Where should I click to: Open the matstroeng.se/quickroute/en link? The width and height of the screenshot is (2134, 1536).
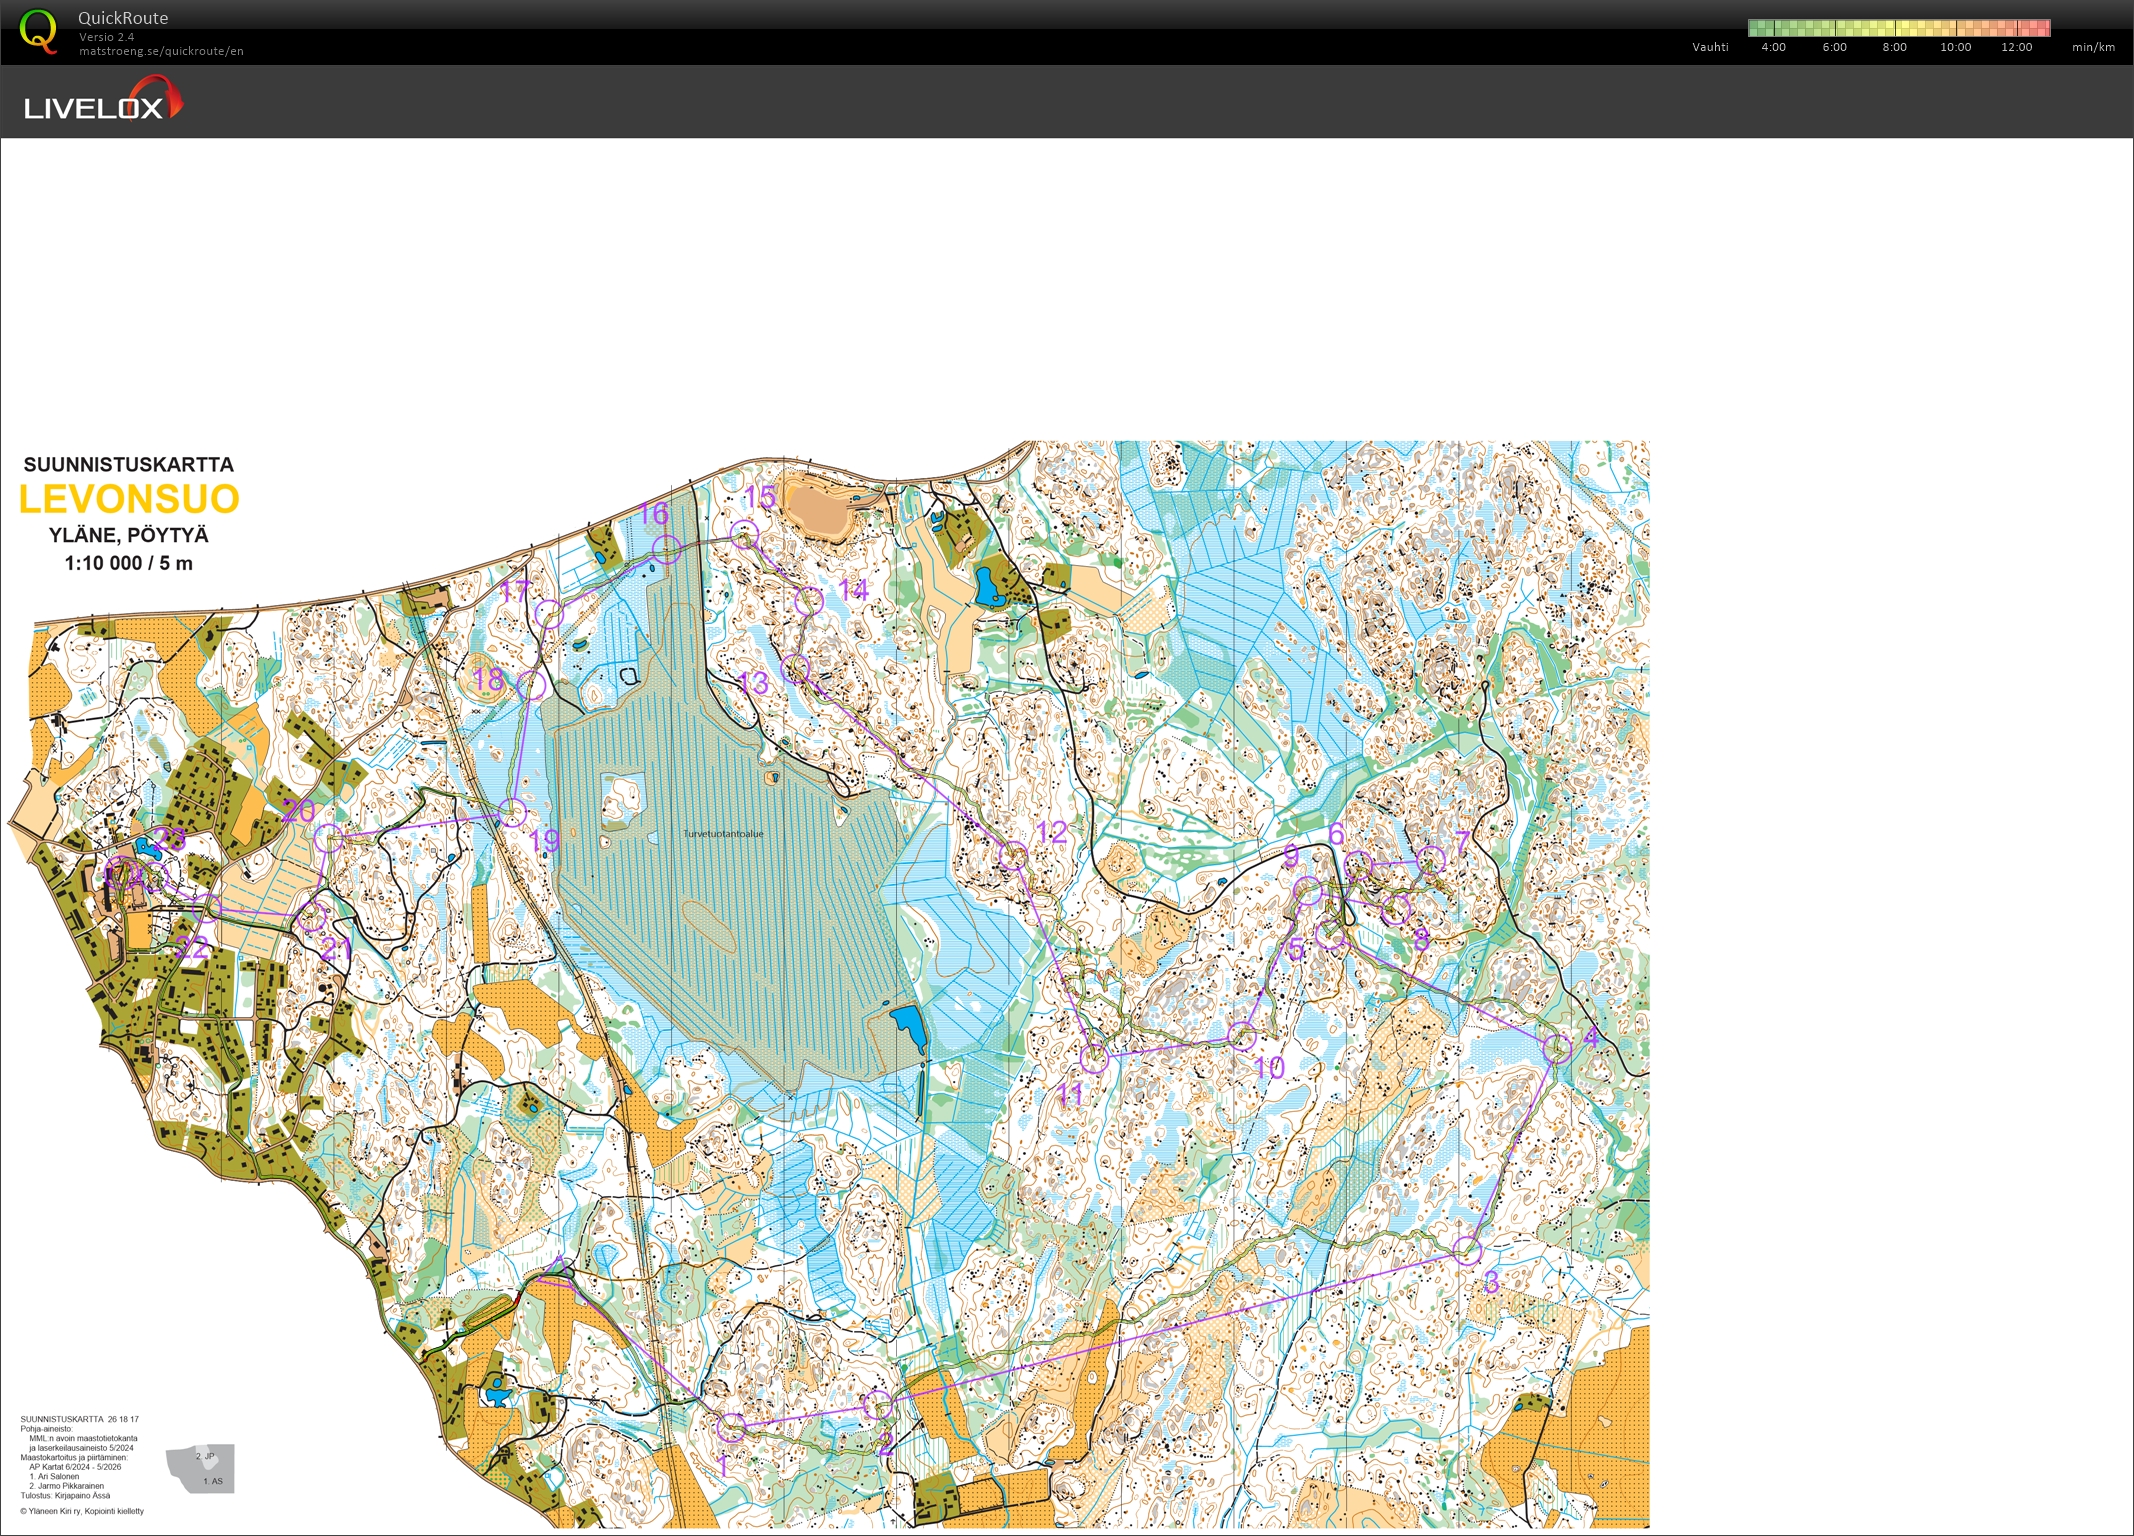(161, 51)
